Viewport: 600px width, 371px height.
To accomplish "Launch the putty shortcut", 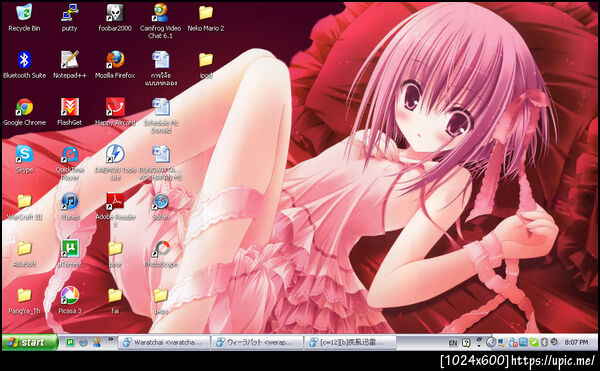I will [69, 17].
